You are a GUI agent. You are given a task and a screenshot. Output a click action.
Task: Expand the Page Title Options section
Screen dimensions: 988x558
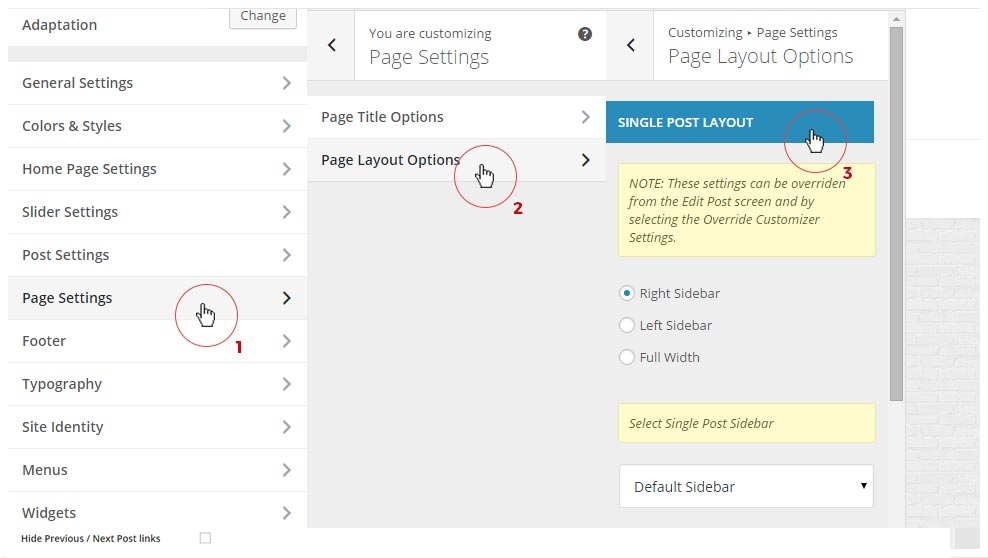pyautogui.click(x=456, y=117)
